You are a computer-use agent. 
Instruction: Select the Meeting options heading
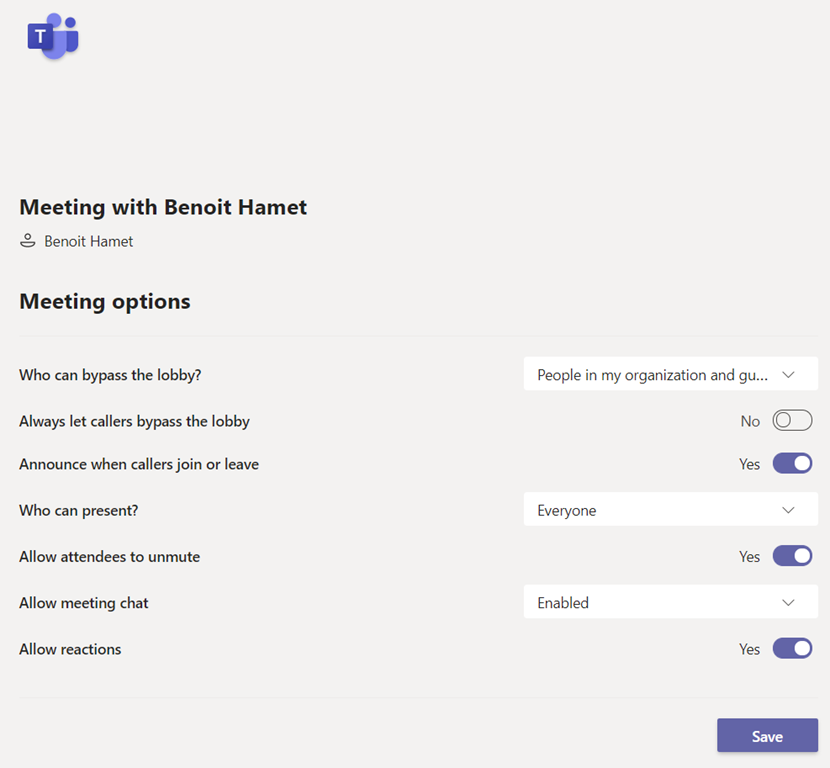click(x=105, y=301)
